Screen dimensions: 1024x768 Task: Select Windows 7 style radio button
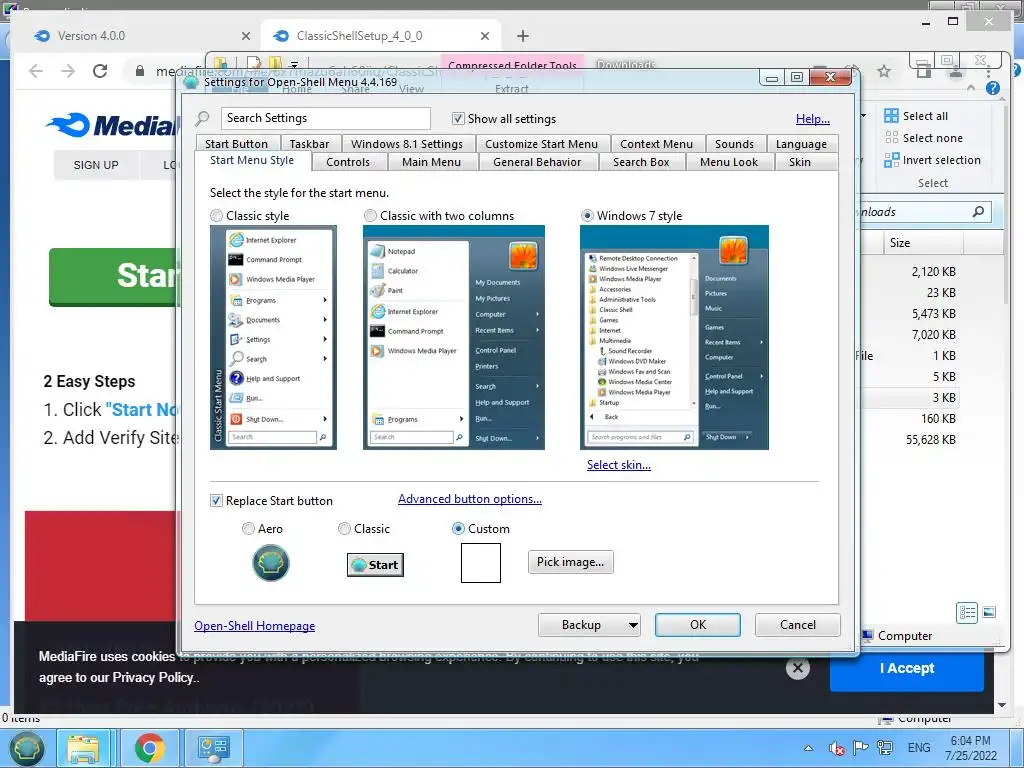pyautogui.click(x=587, y=216)
